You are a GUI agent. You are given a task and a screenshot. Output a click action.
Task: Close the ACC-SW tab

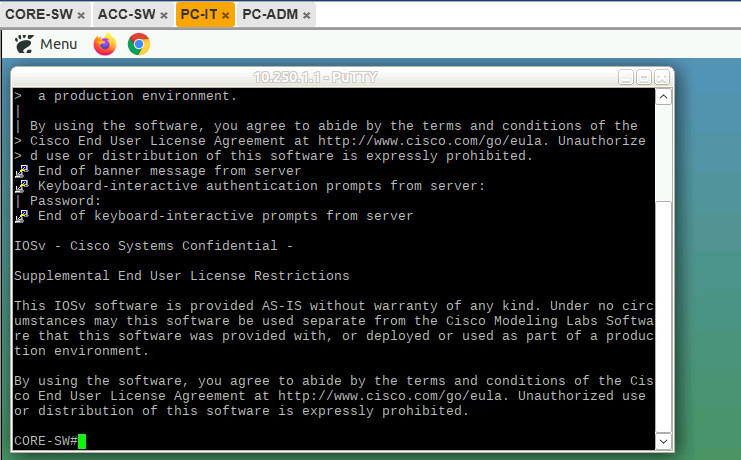tap(164, 16)
